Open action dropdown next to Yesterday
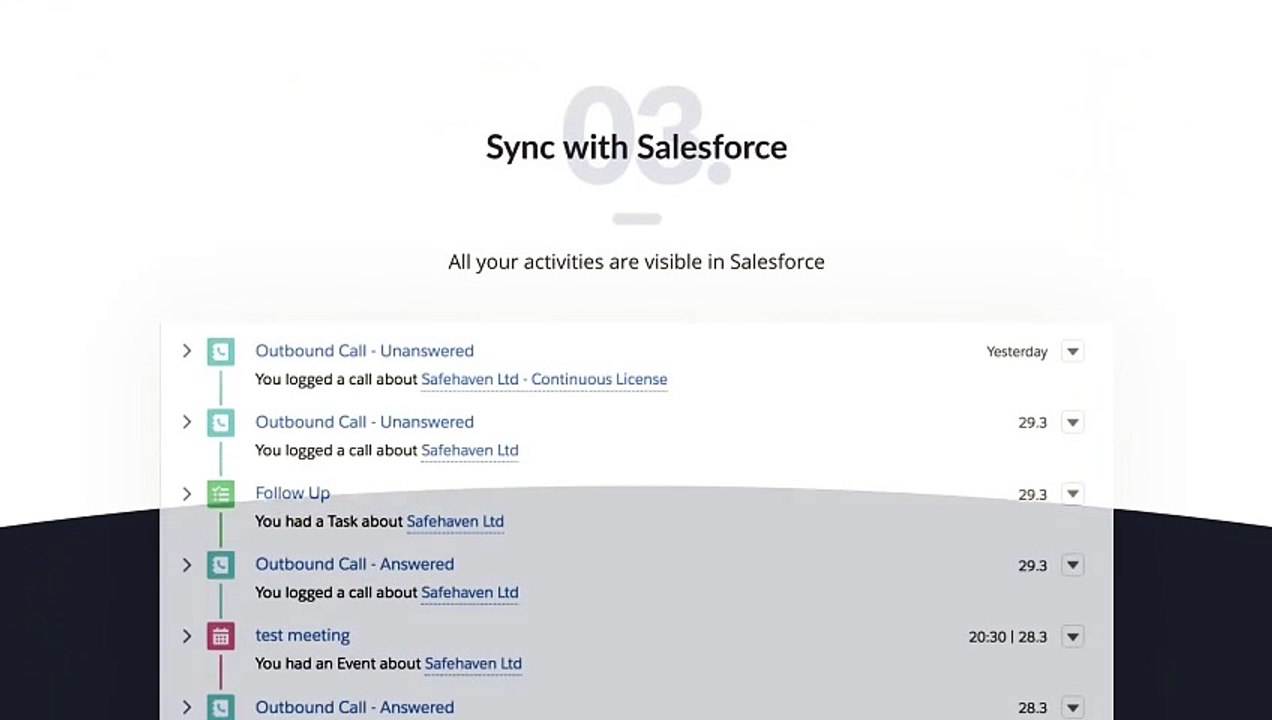 (1073, 351)
